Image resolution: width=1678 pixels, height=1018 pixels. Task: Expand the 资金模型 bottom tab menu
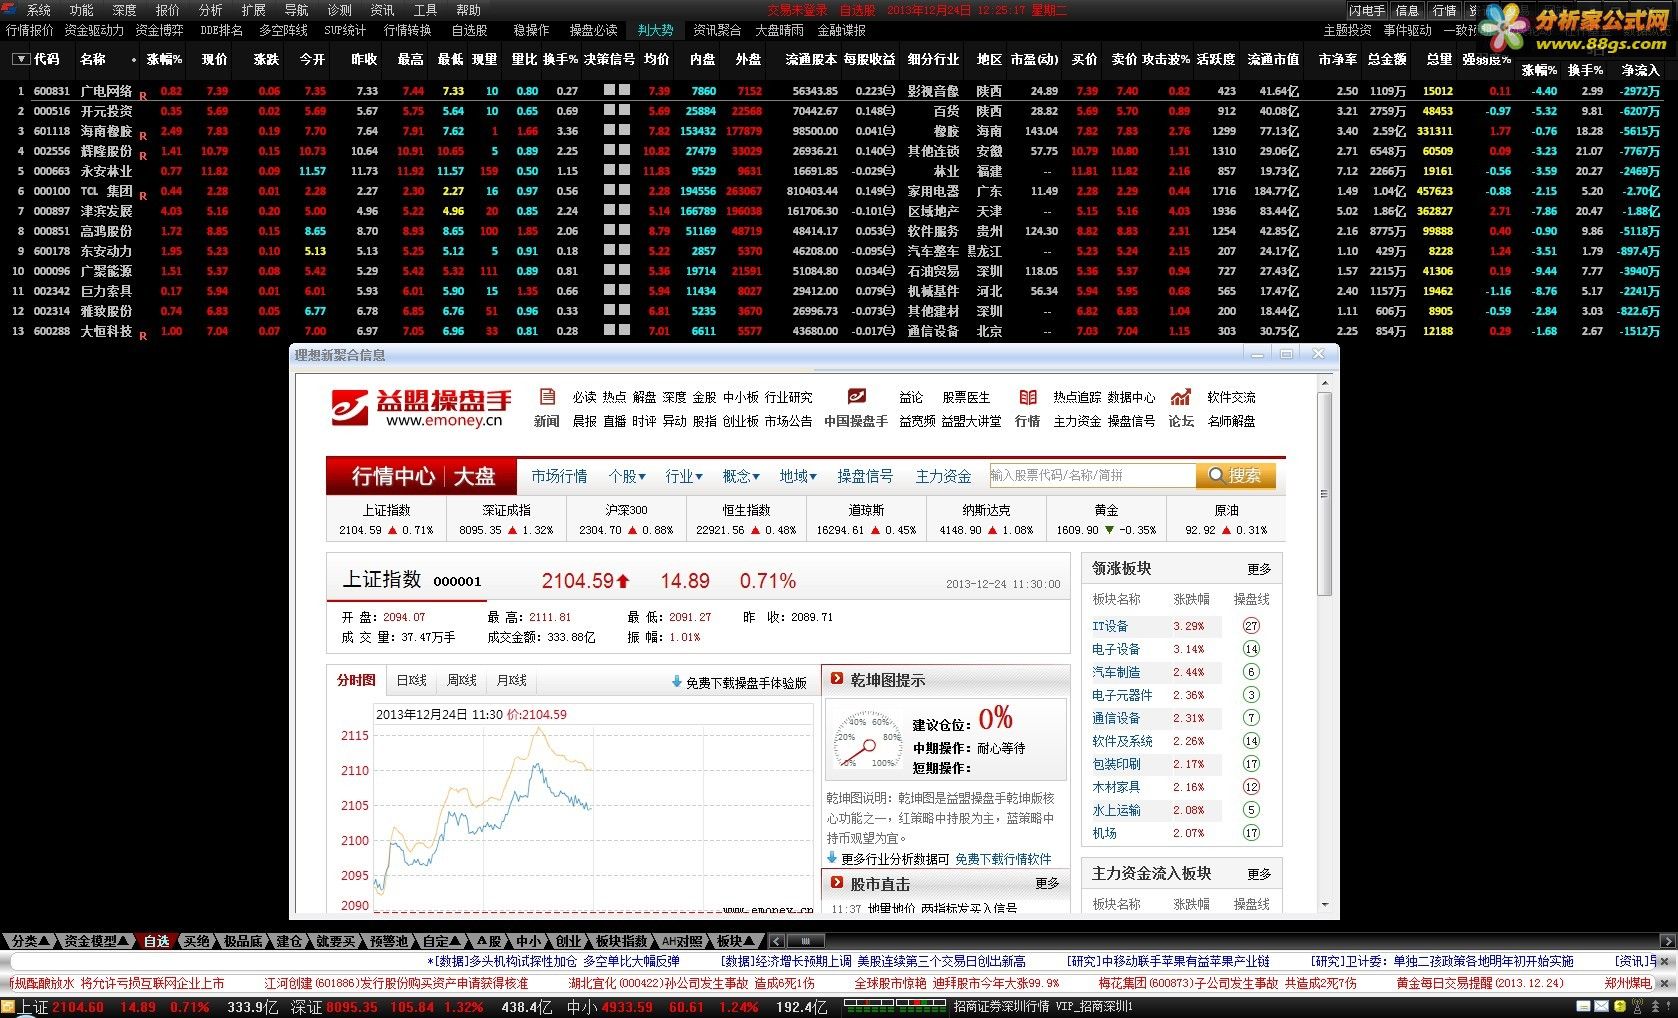point(97,941)
